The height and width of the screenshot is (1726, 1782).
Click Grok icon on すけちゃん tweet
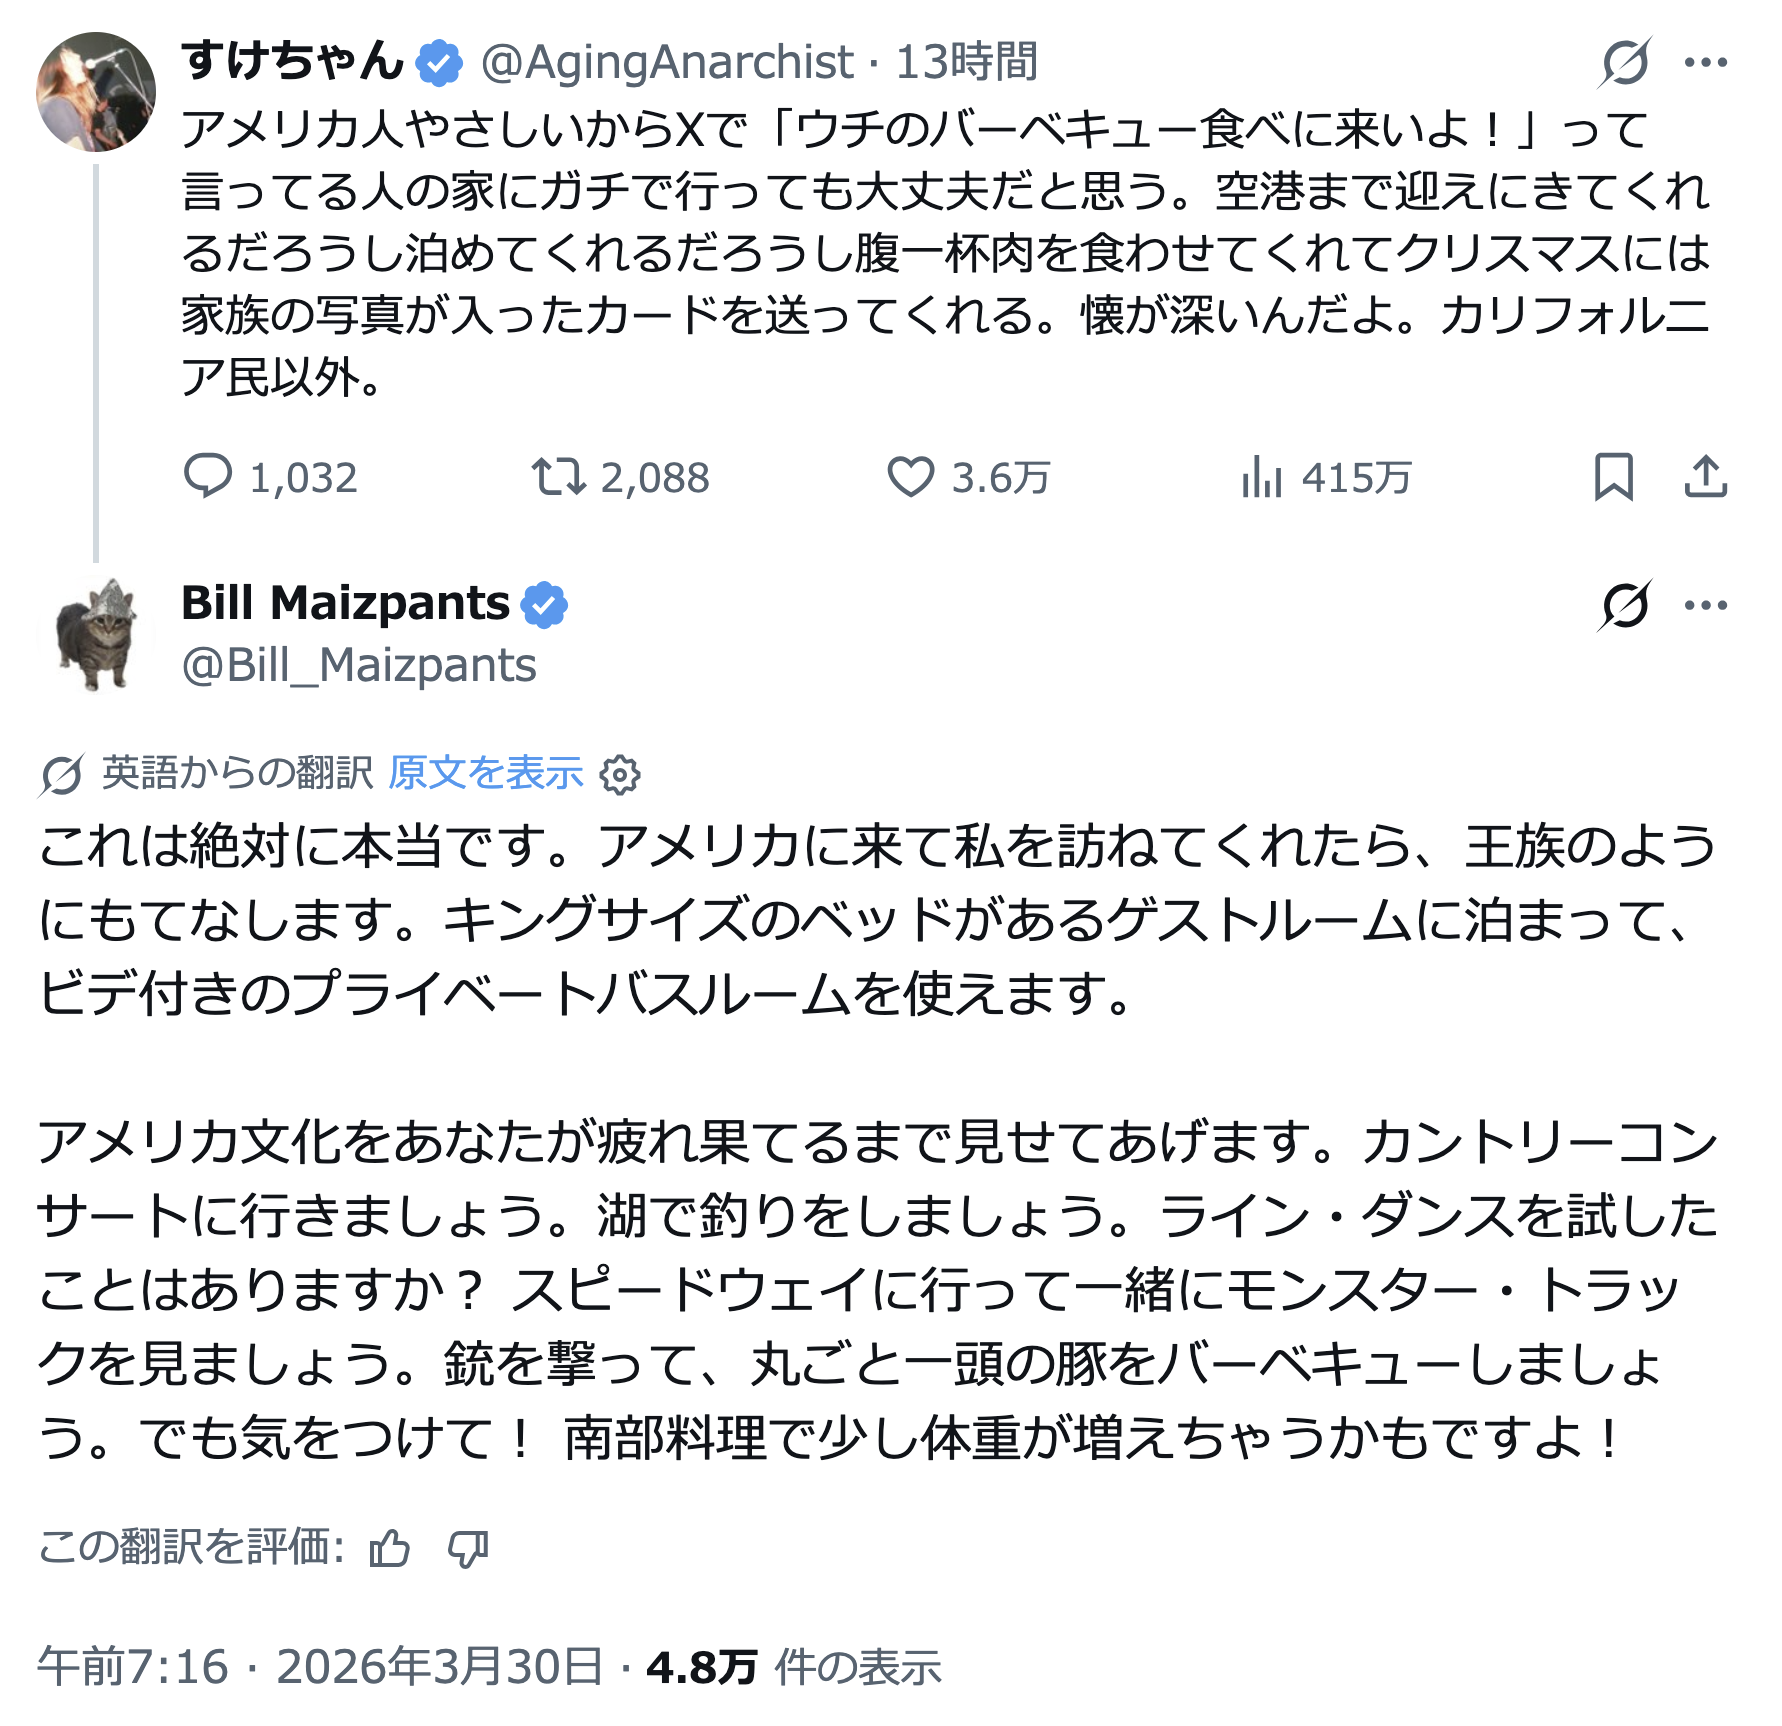(x=1624, y=62)
